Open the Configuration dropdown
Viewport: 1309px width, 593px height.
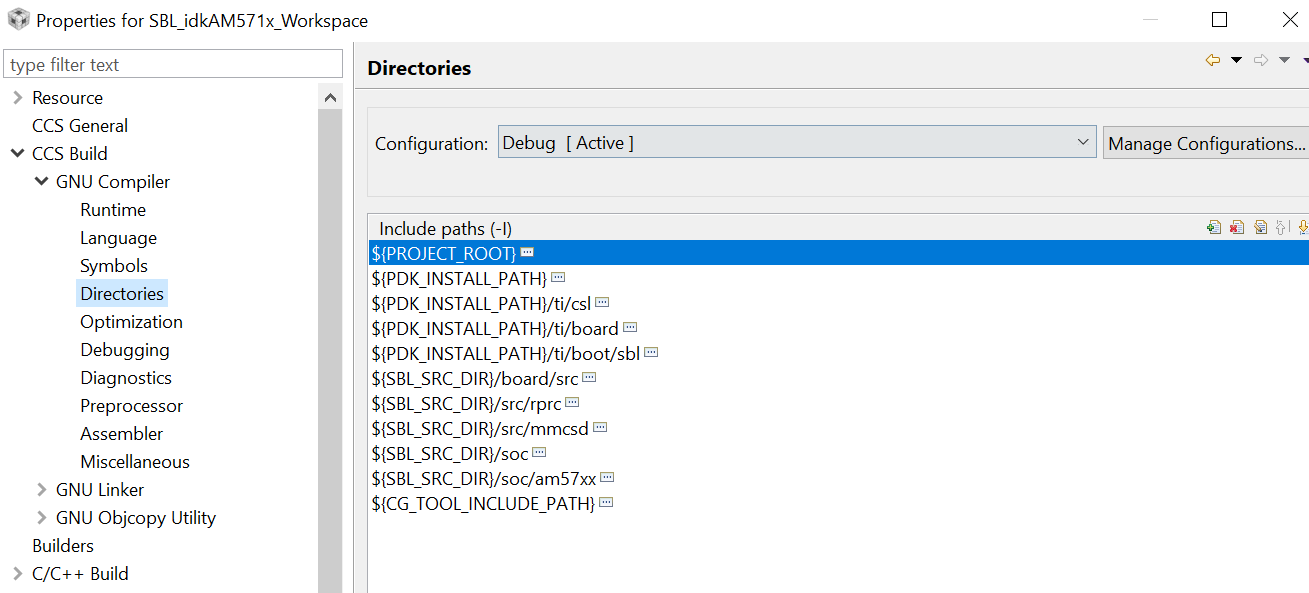[x=796, y=143]
